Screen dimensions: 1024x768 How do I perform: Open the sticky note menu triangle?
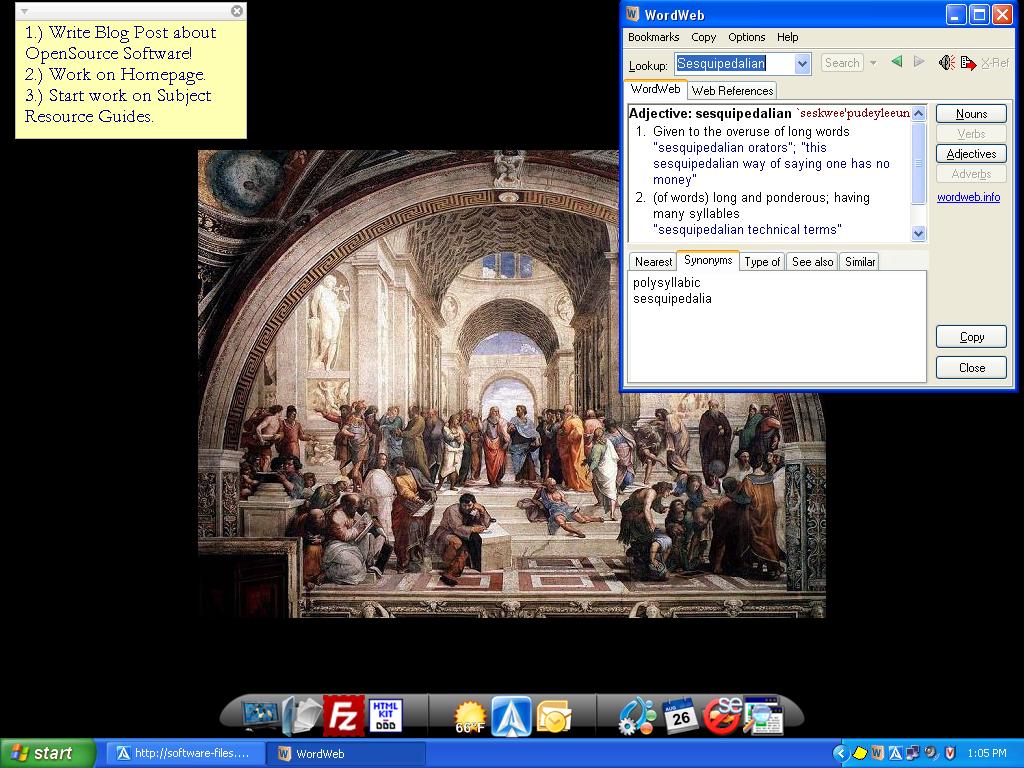click(x=24, y=11)
